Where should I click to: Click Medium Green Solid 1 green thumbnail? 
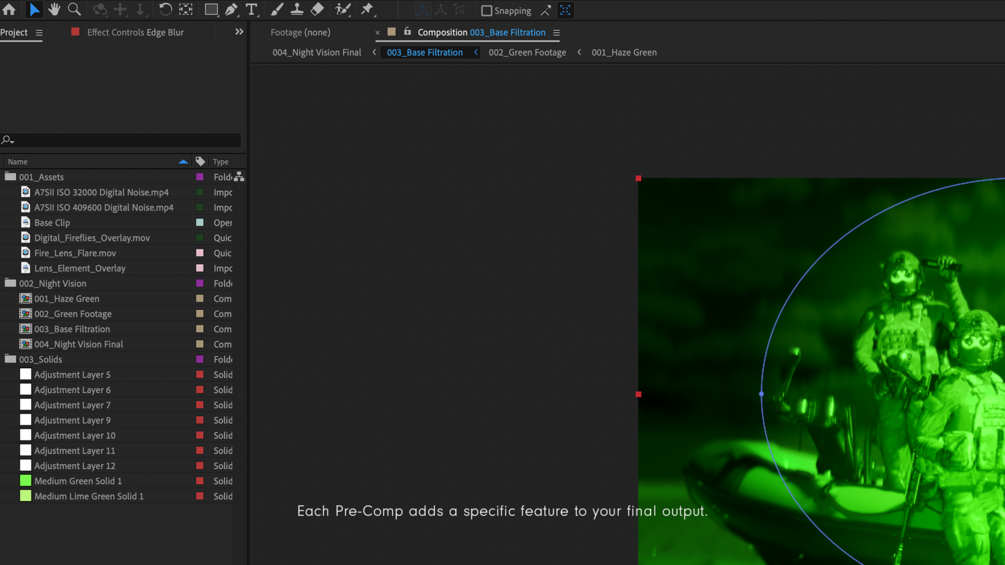(26, 480)
